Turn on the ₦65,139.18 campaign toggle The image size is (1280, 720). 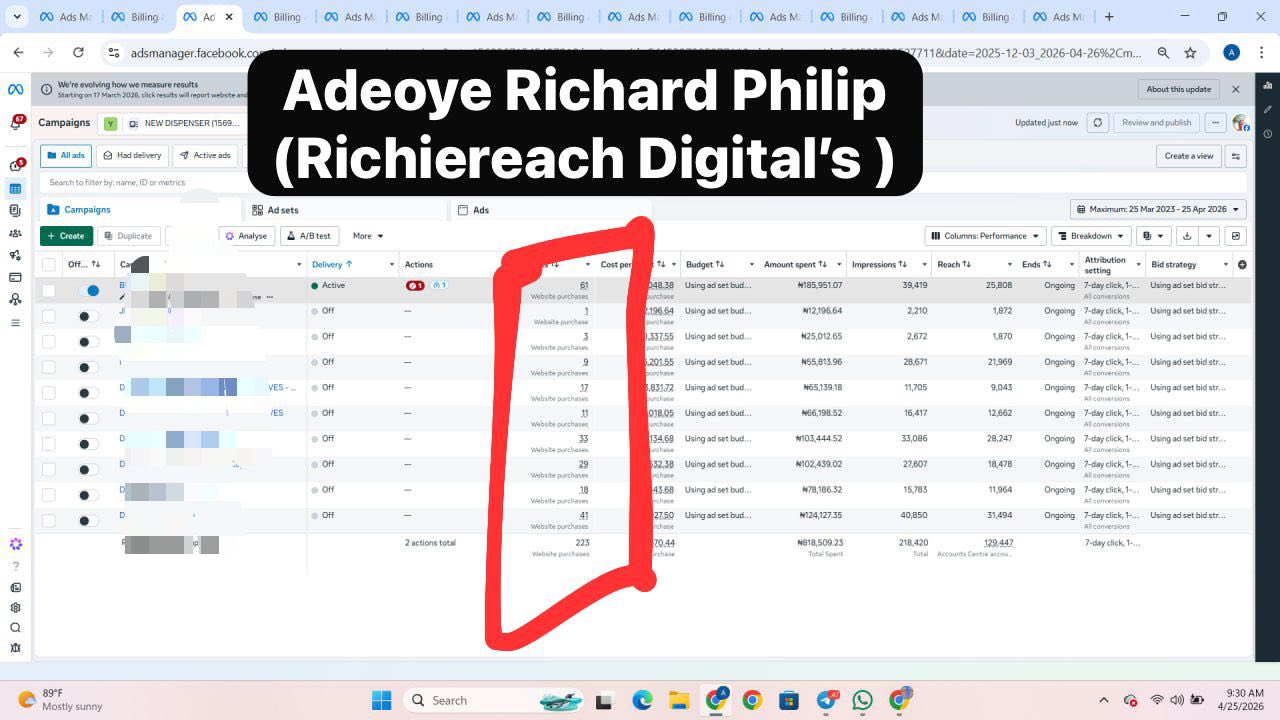pos(89,393)
